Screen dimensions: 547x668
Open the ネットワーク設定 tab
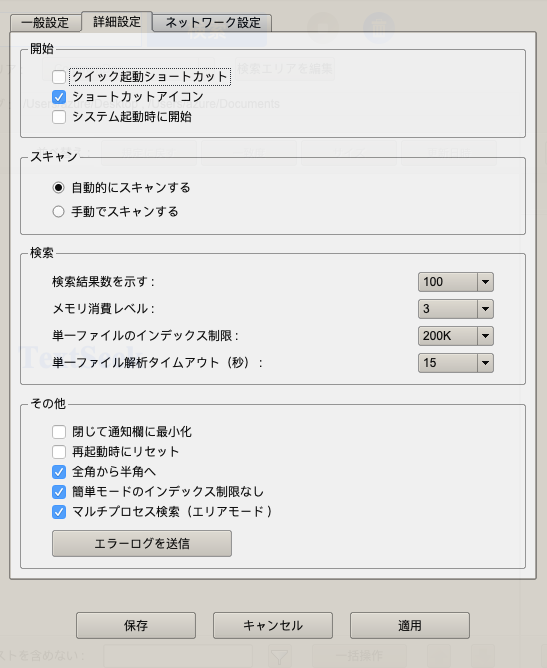[x=212, y=23]
